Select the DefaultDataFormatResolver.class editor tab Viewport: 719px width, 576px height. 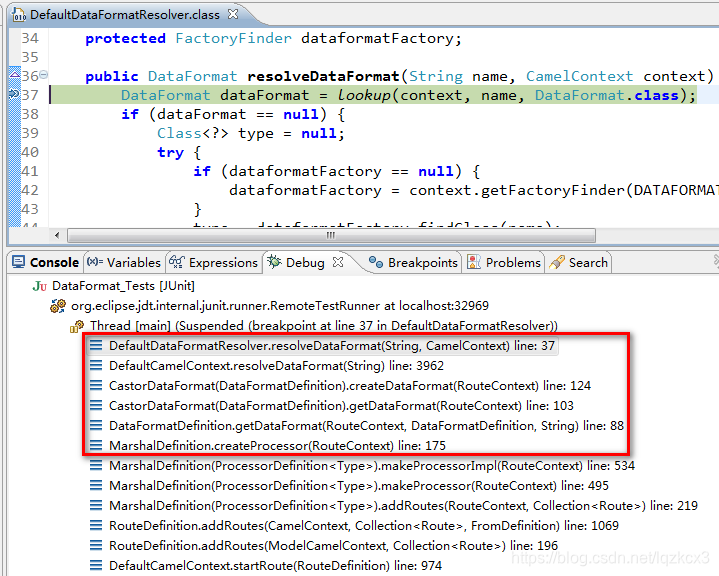click(x=125, y=15)
